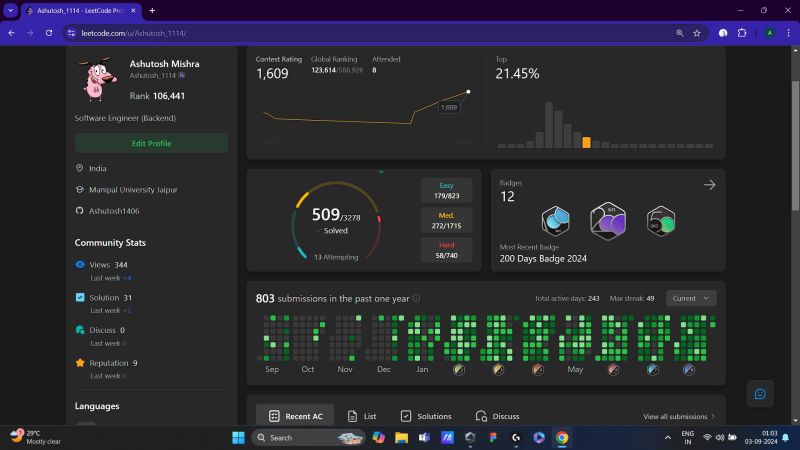Open browser zoom indicator icon
Screen dimensions: 800x450
(680, 33)
